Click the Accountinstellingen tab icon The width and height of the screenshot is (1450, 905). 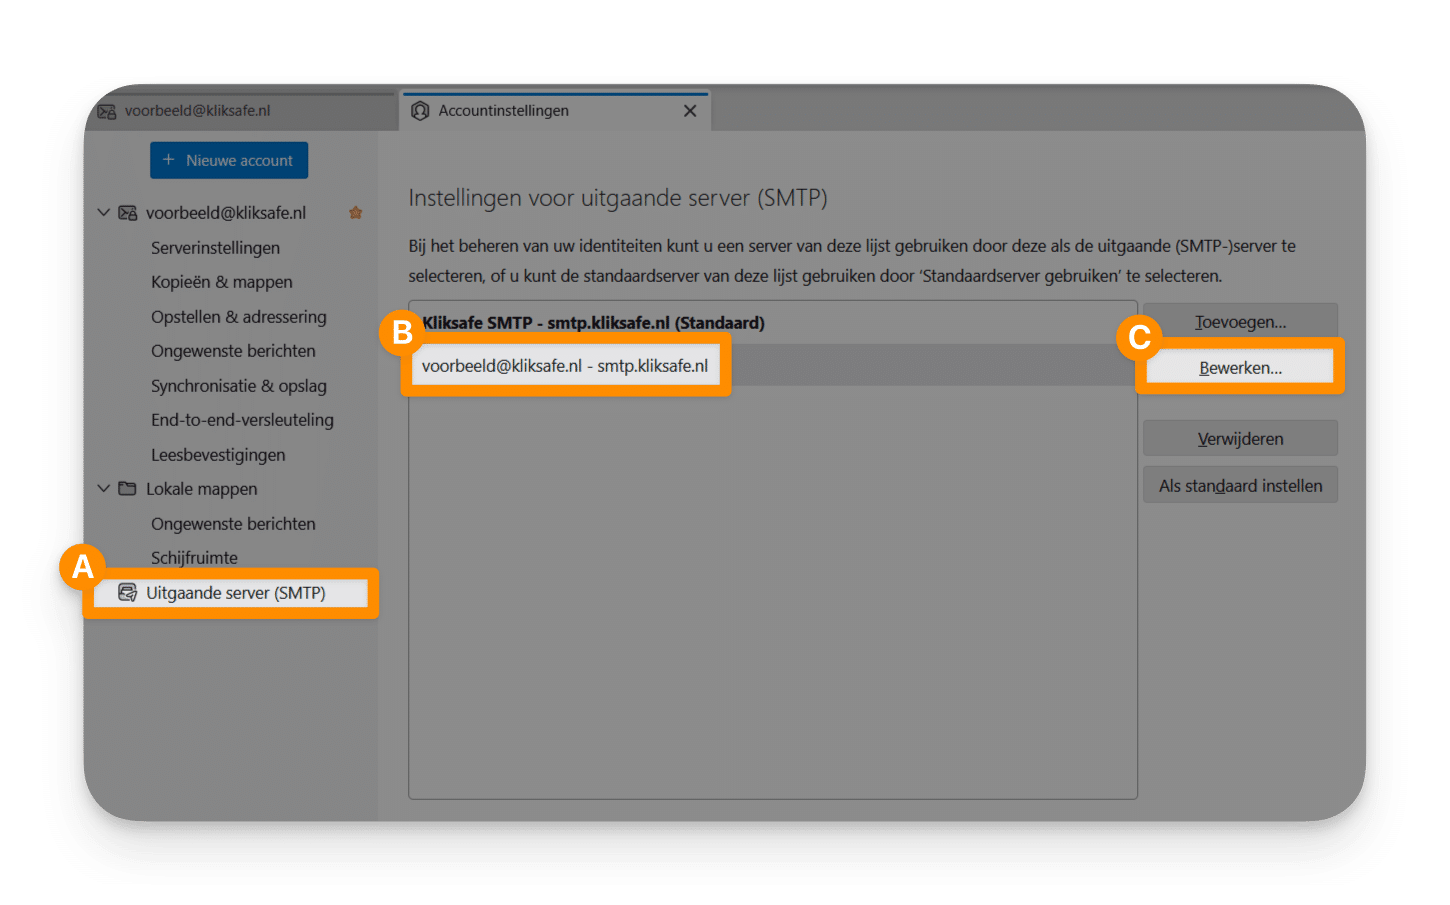pos(420,111)
